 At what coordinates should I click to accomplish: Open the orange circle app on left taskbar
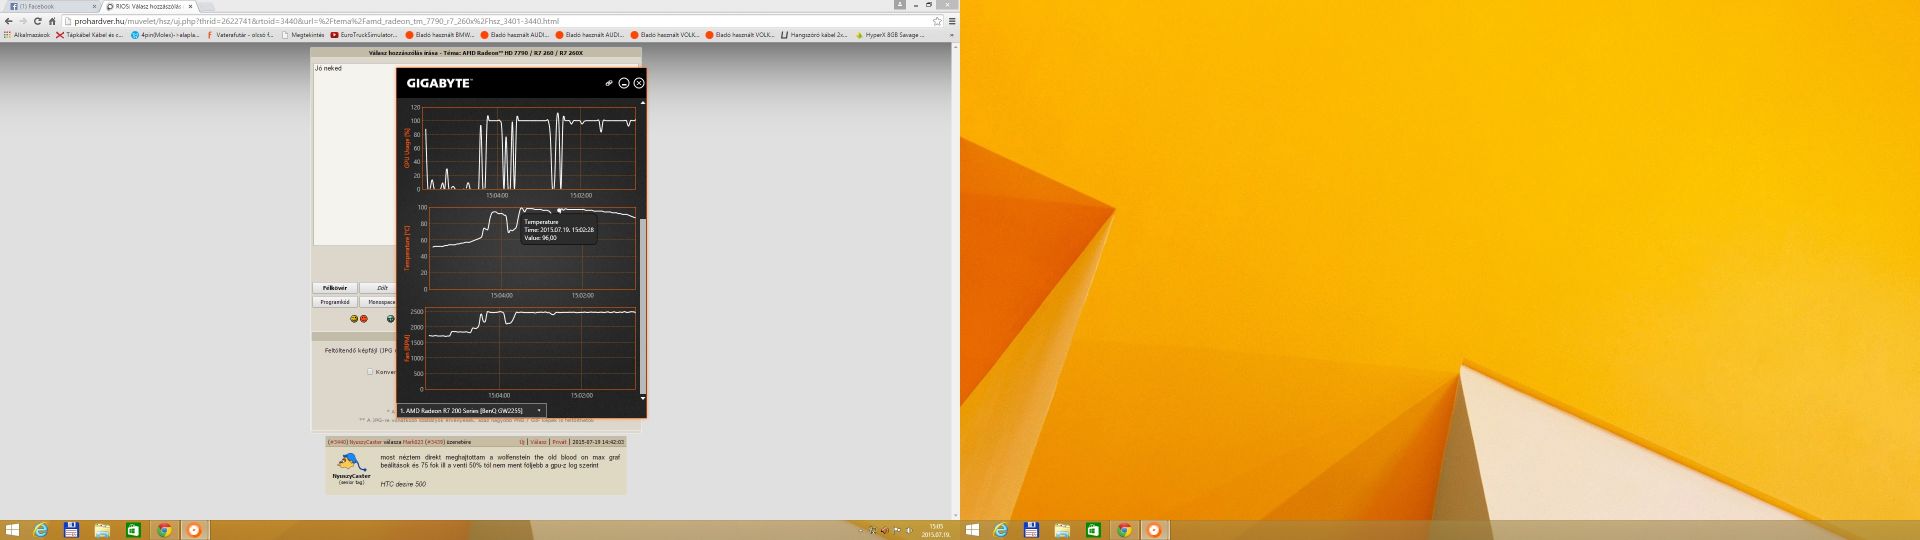(x=194, y=530)
